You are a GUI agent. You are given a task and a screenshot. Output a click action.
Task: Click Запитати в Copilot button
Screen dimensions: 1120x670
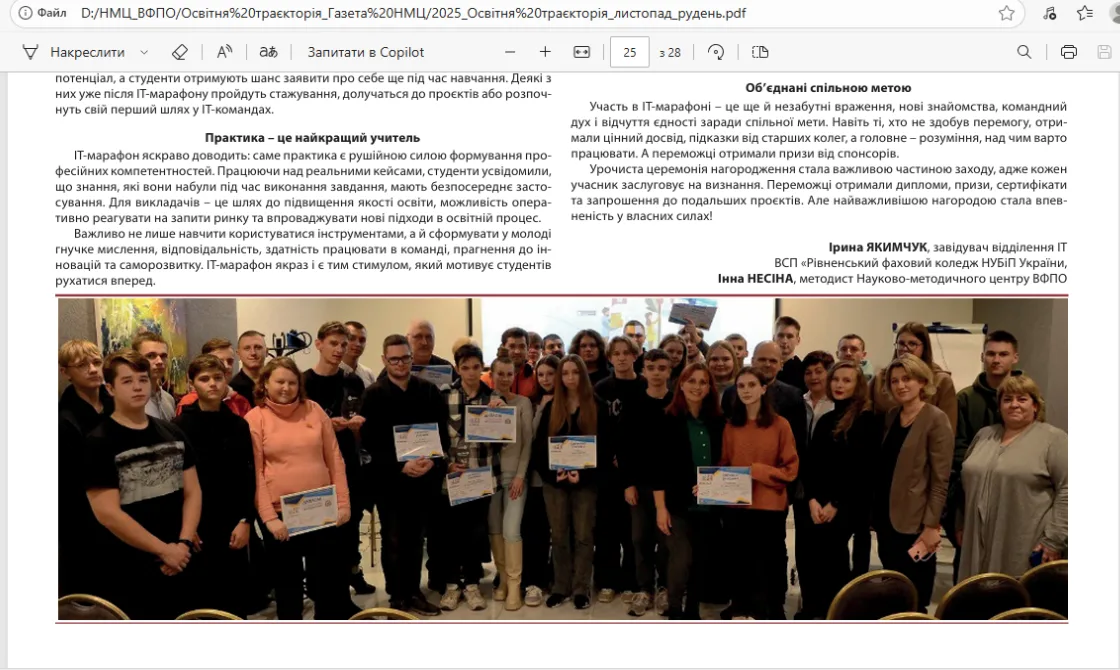[365, 52]
